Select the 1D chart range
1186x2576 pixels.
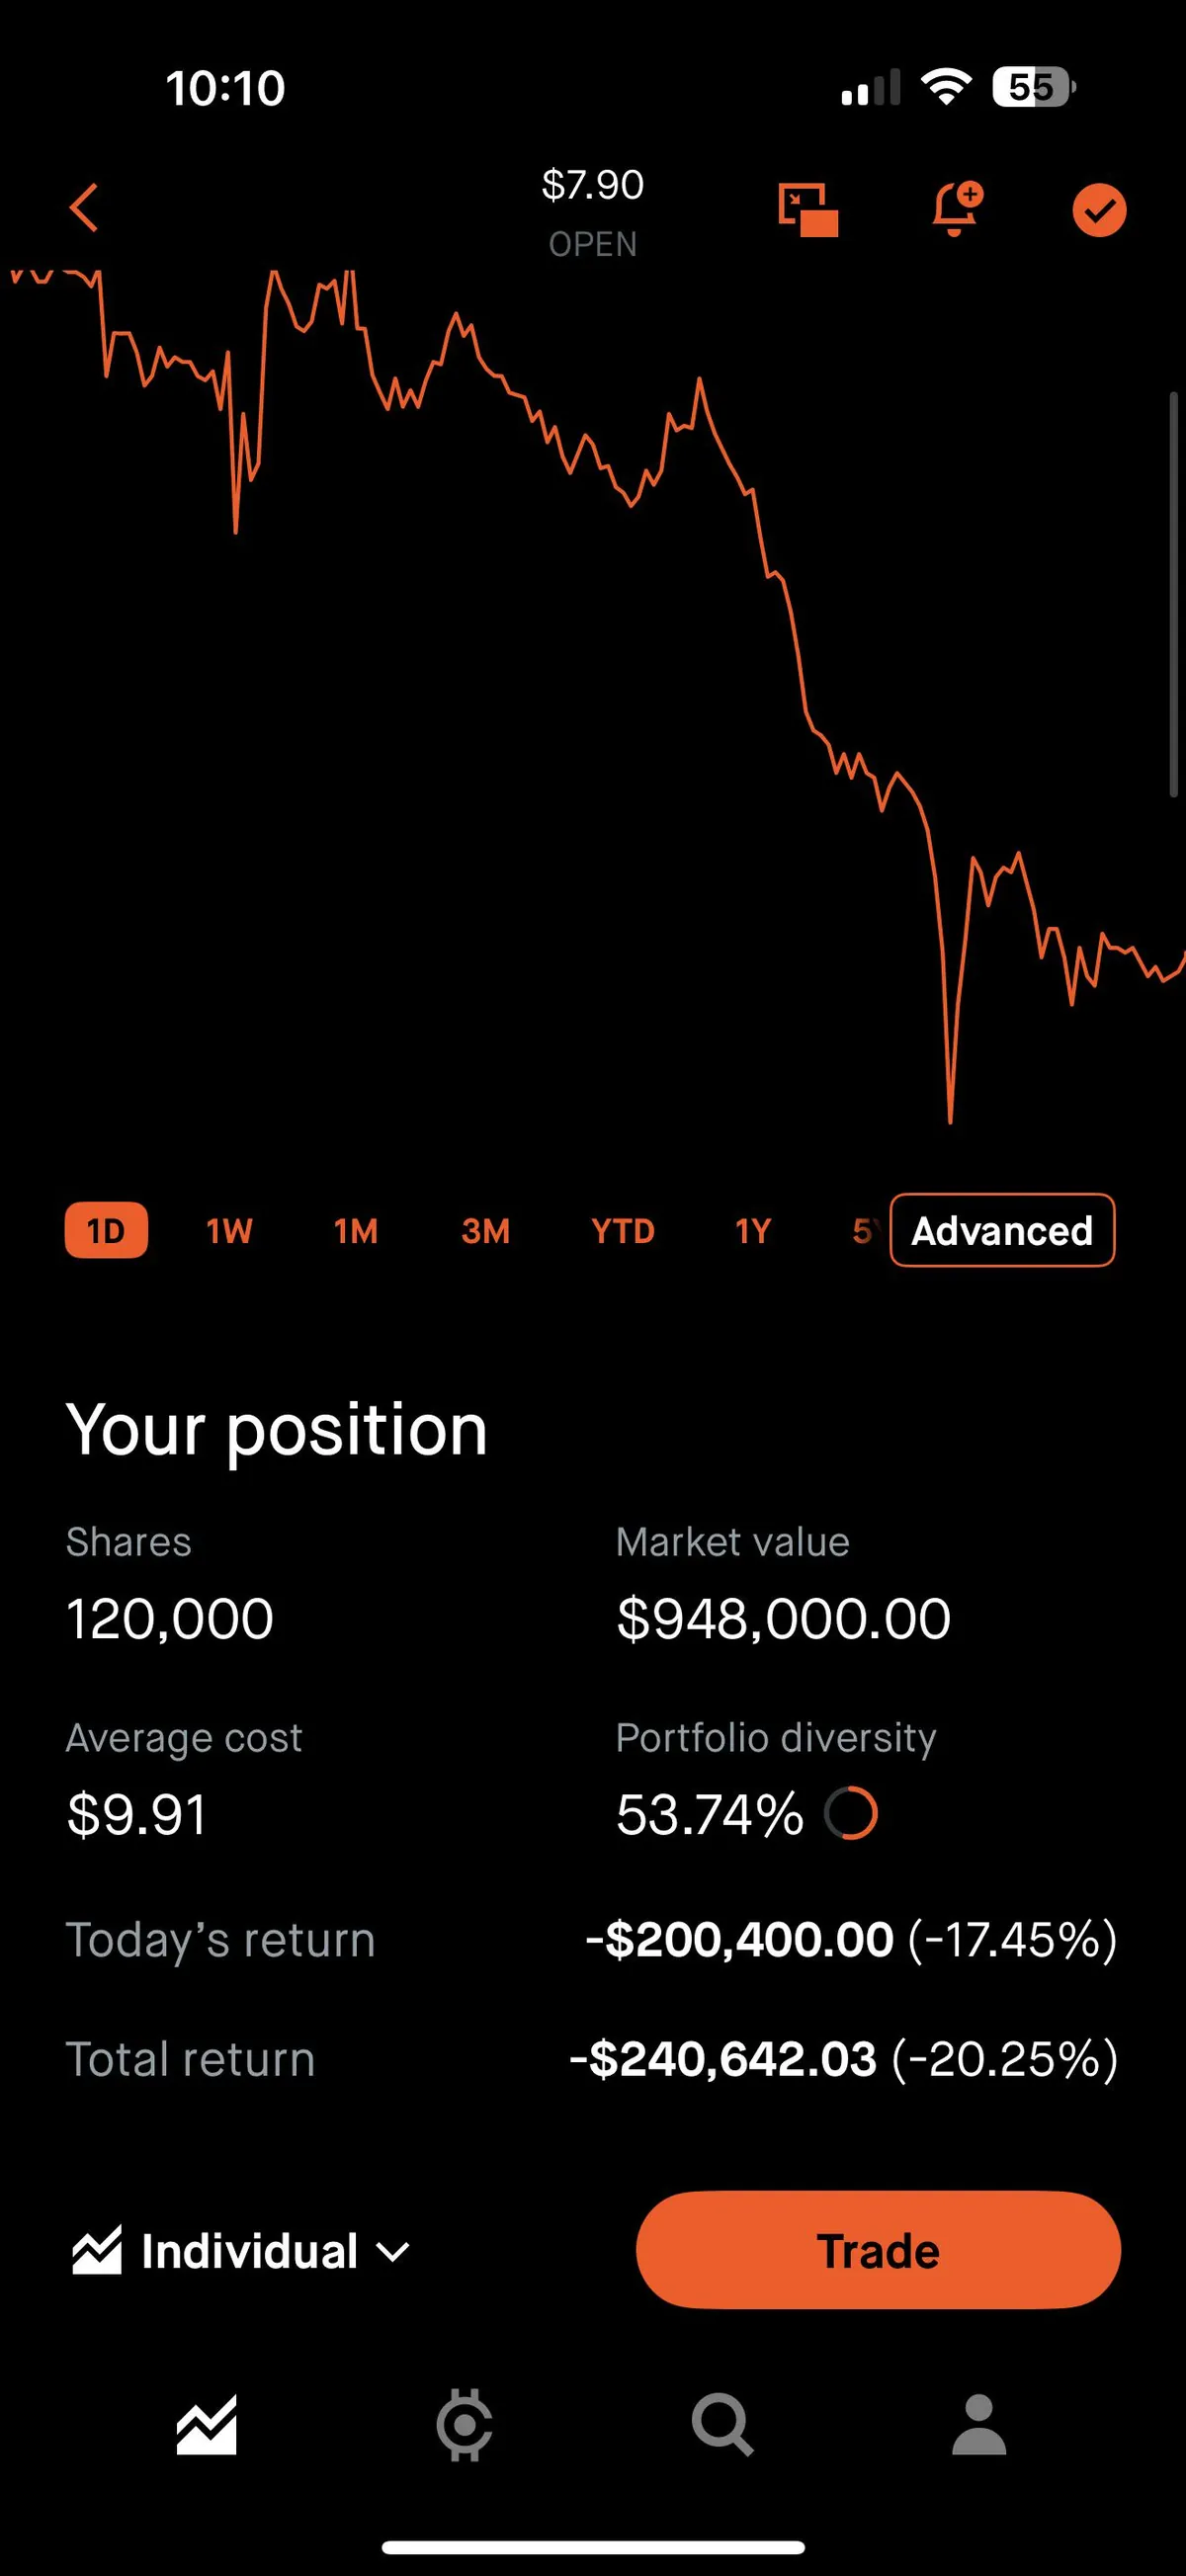click(106, 1230)
